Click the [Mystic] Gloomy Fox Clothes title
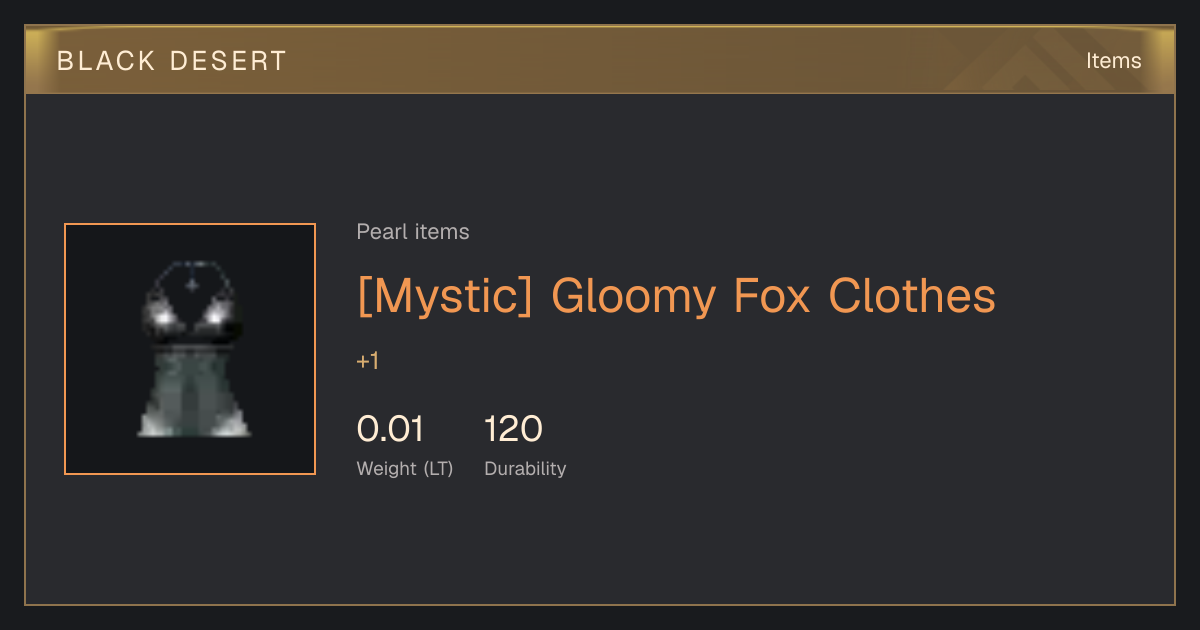Screen dimensions: 1200x630 click(676, 297)
